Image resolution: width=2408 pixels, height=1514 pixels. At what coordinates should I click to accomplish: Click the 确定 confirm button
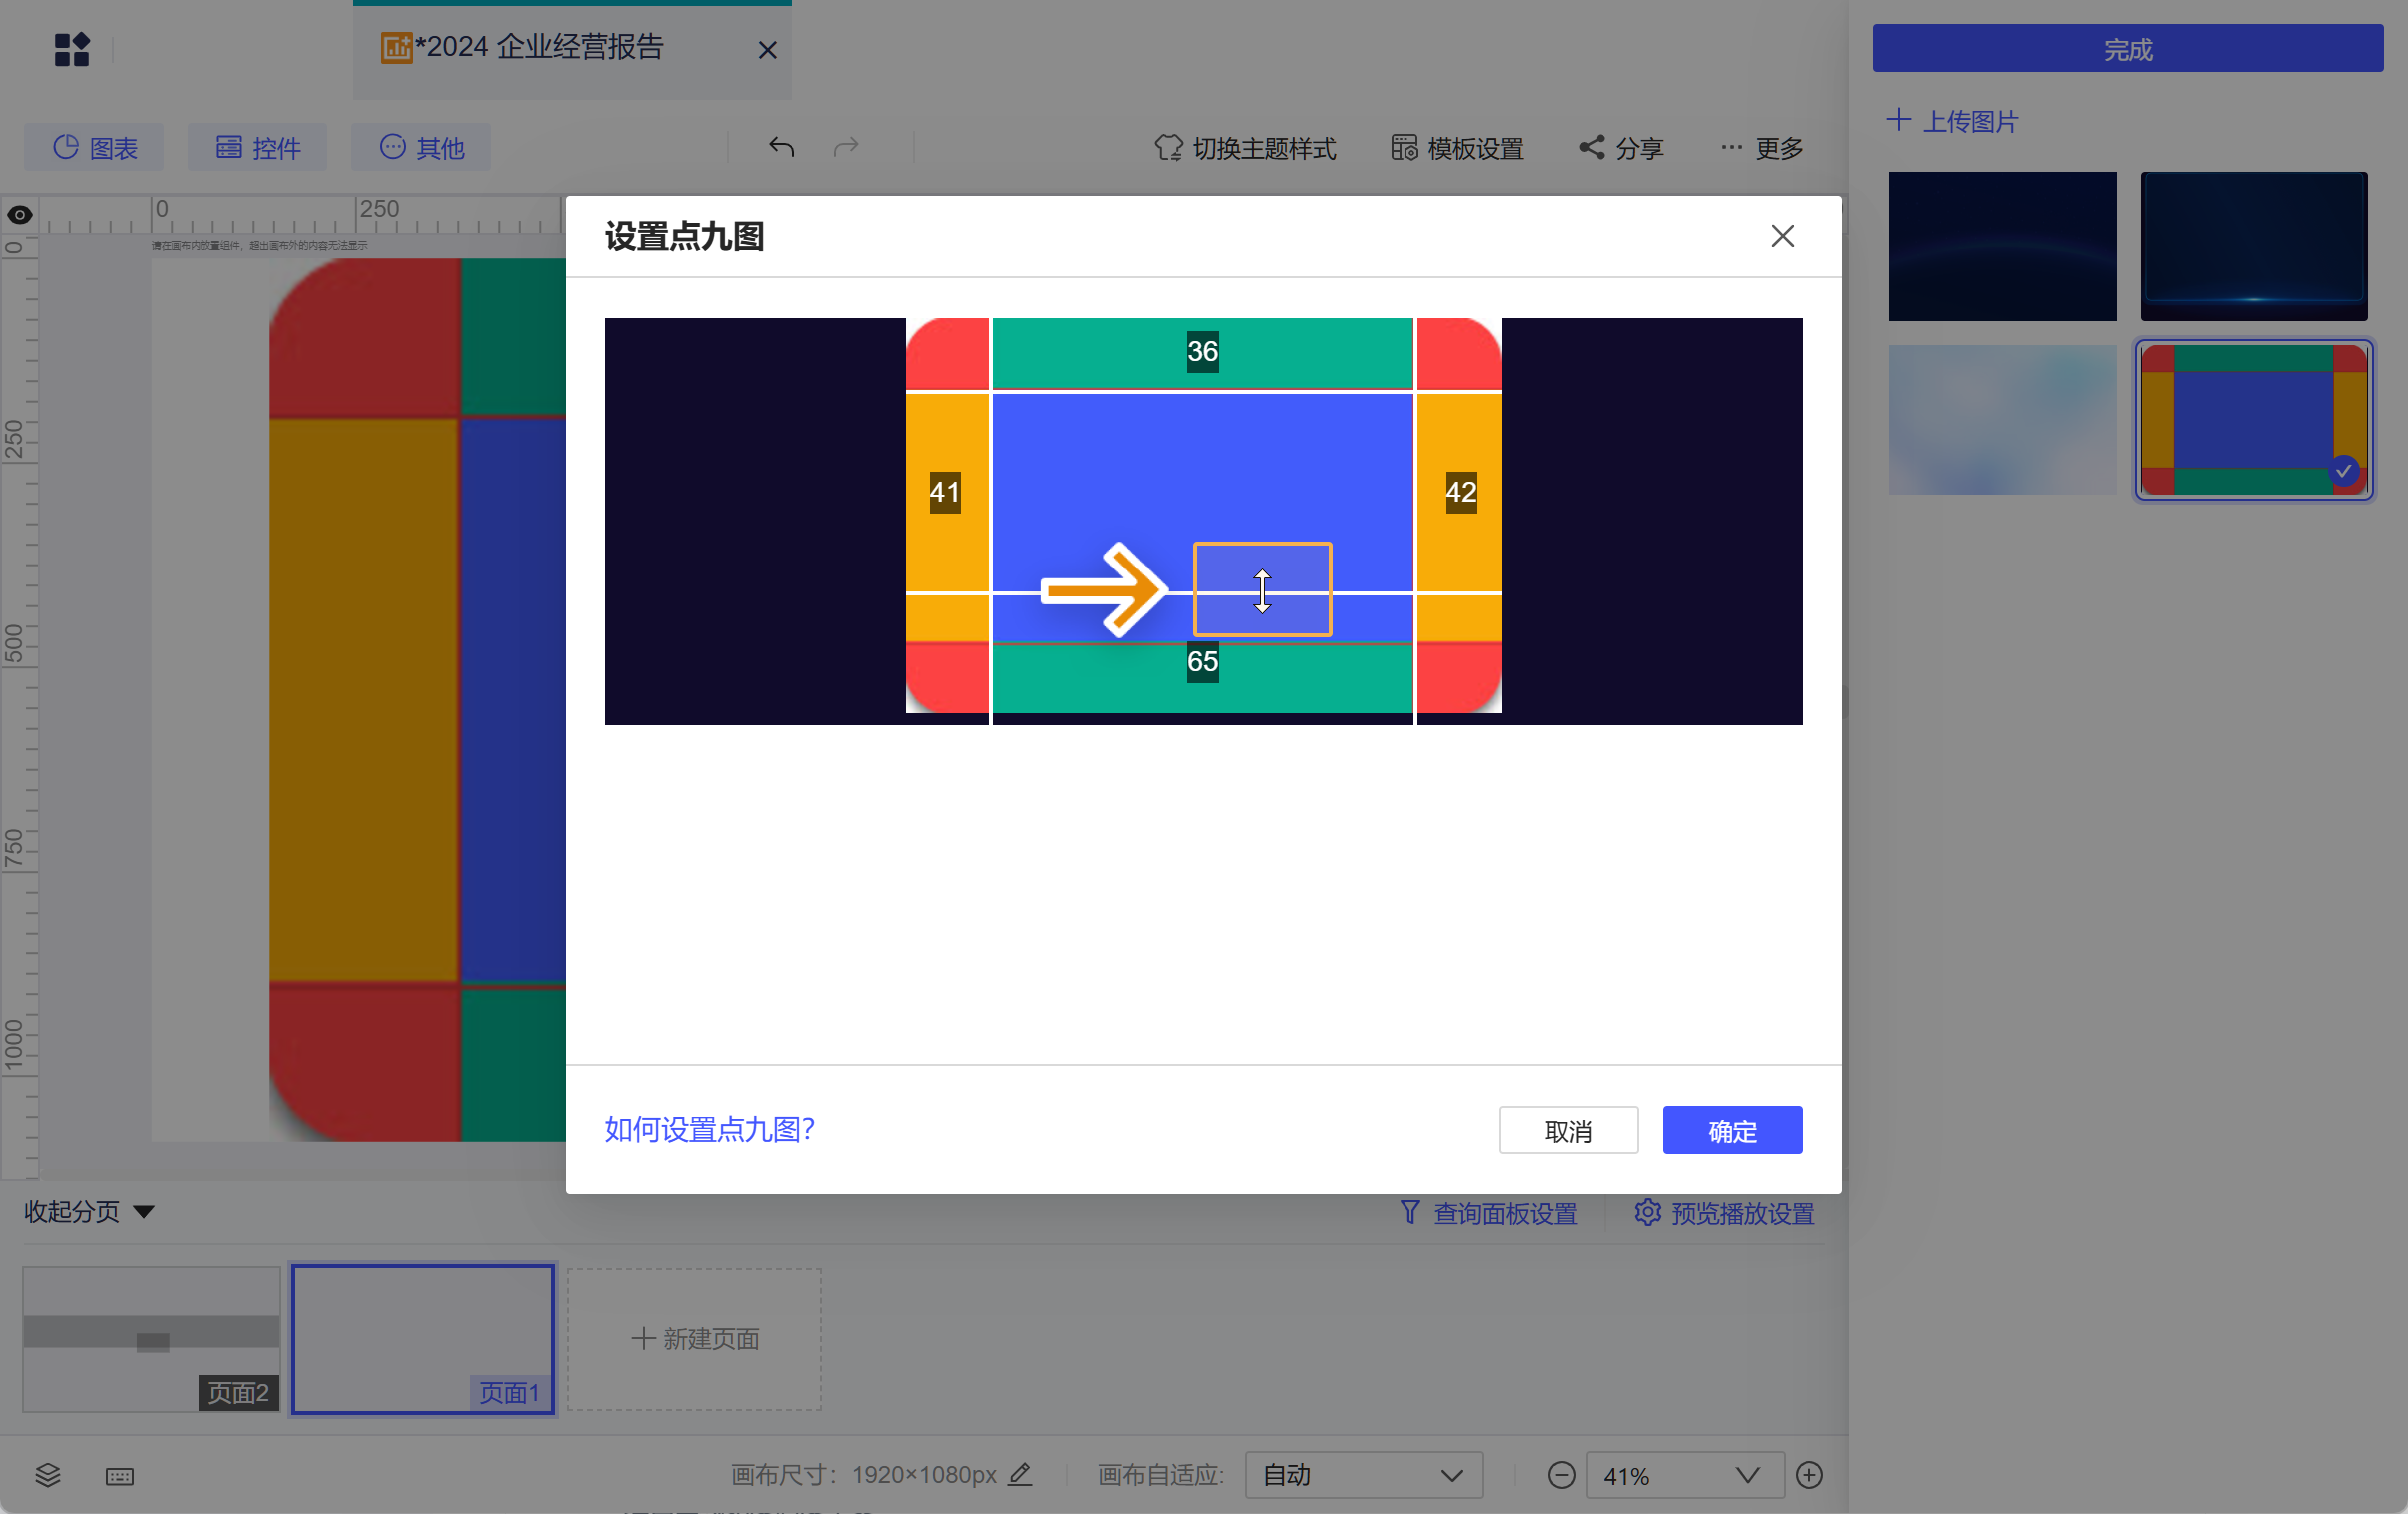tap(1732, 1130)
